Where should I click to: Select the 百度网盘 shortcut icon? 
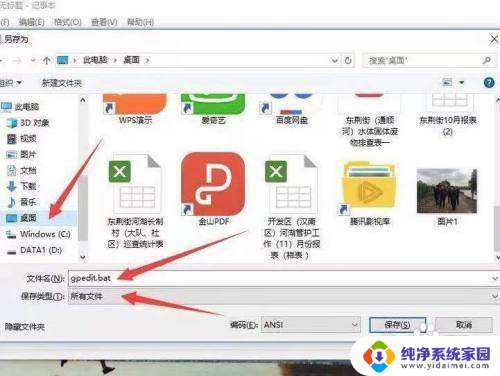(291, 104)
